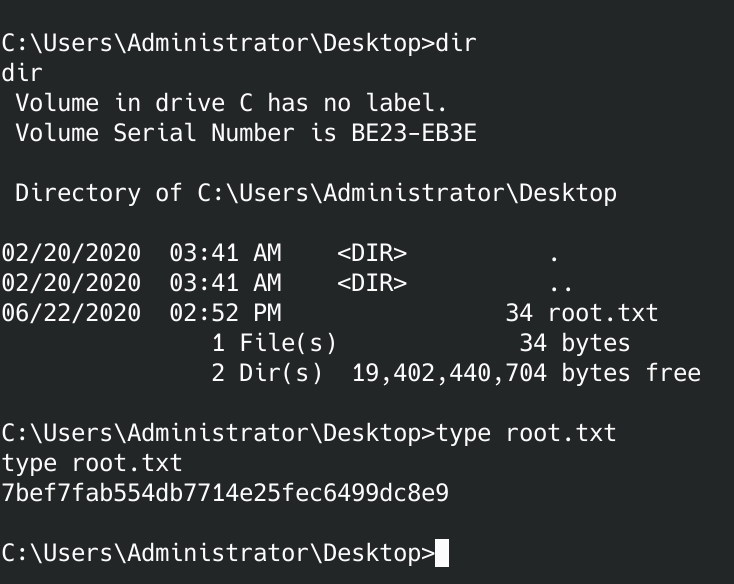Click the 02:52 PM timestamp
Viewport: 734px width, 584px height.
225,313
